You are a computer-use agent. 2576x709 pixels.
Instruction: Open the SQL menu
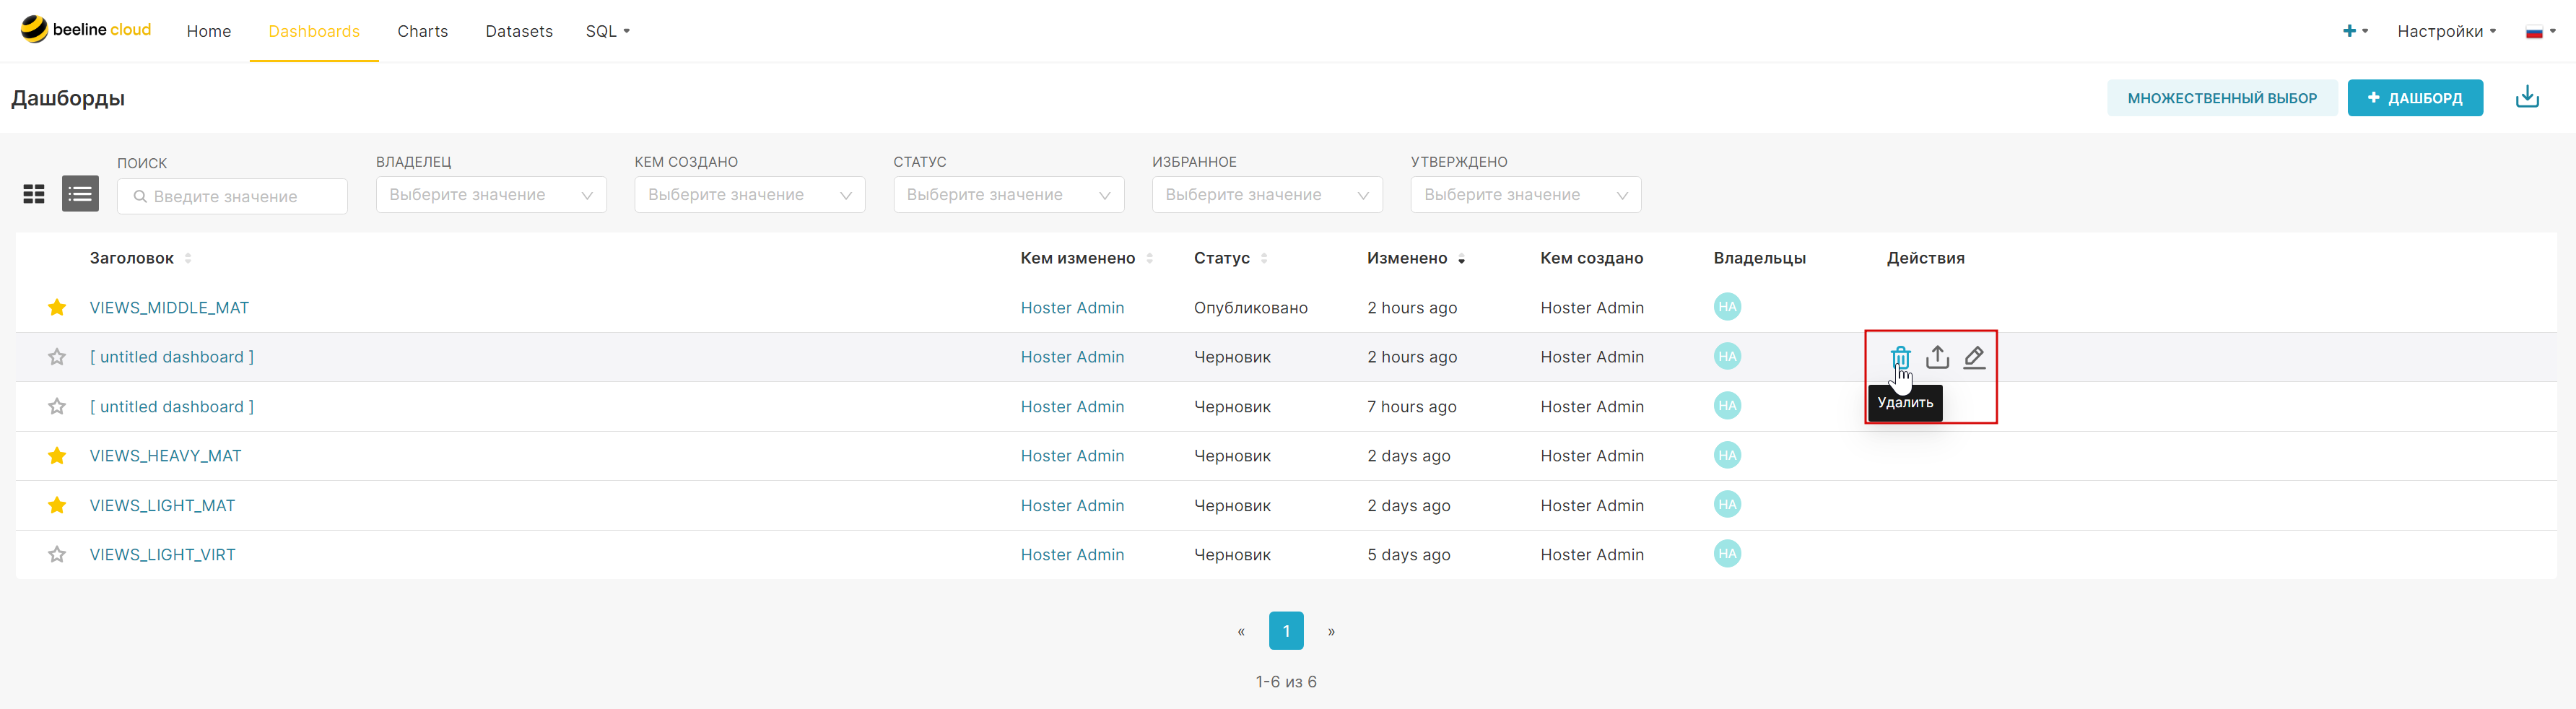click(x=608, y=31)
